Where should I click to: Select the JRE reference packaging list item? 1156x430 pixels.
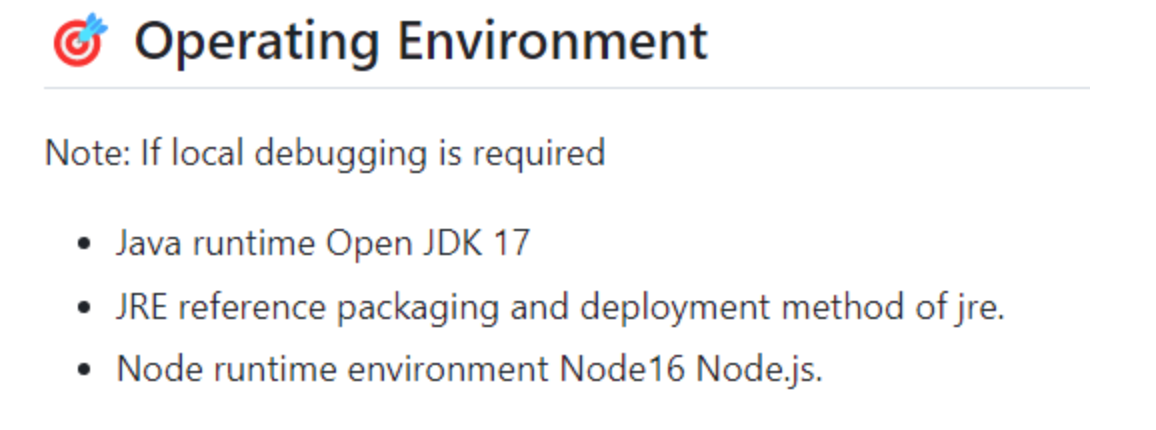(560, 307)
